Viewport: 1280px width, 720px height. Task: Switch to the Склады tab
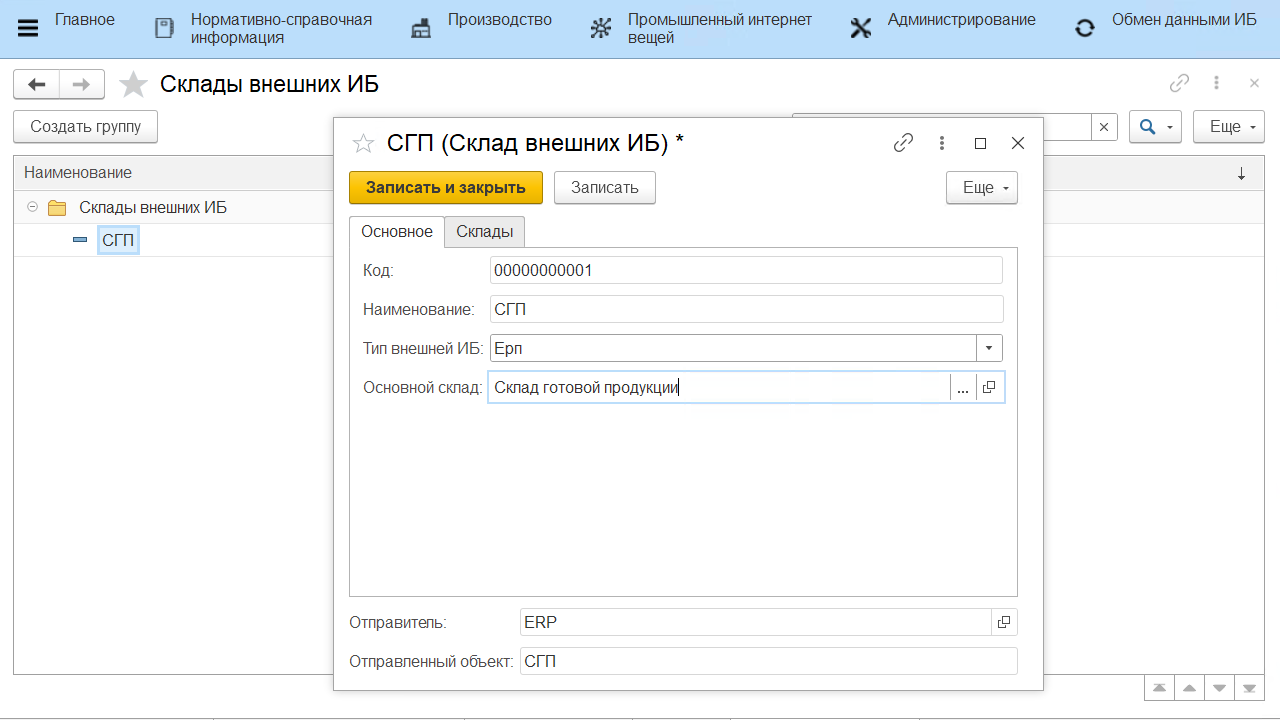click(x=484, y=232)
